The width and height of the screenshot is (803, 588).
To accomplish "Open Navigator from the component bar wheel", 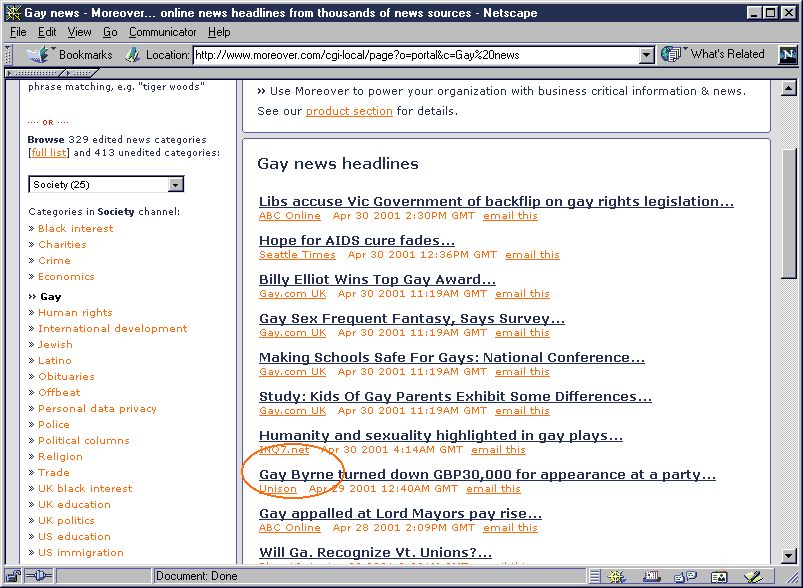I will click(x=617, y=577).
